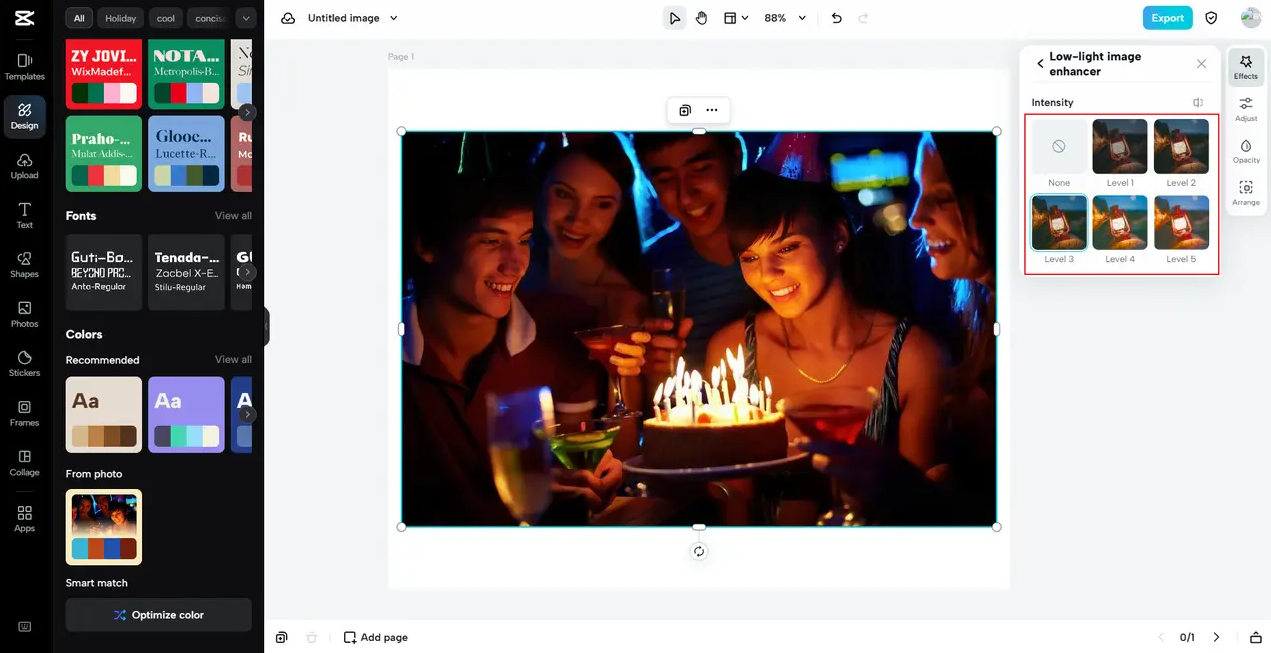Open the layout resize dropdown

pyautogui.click(x=736, y=18)
